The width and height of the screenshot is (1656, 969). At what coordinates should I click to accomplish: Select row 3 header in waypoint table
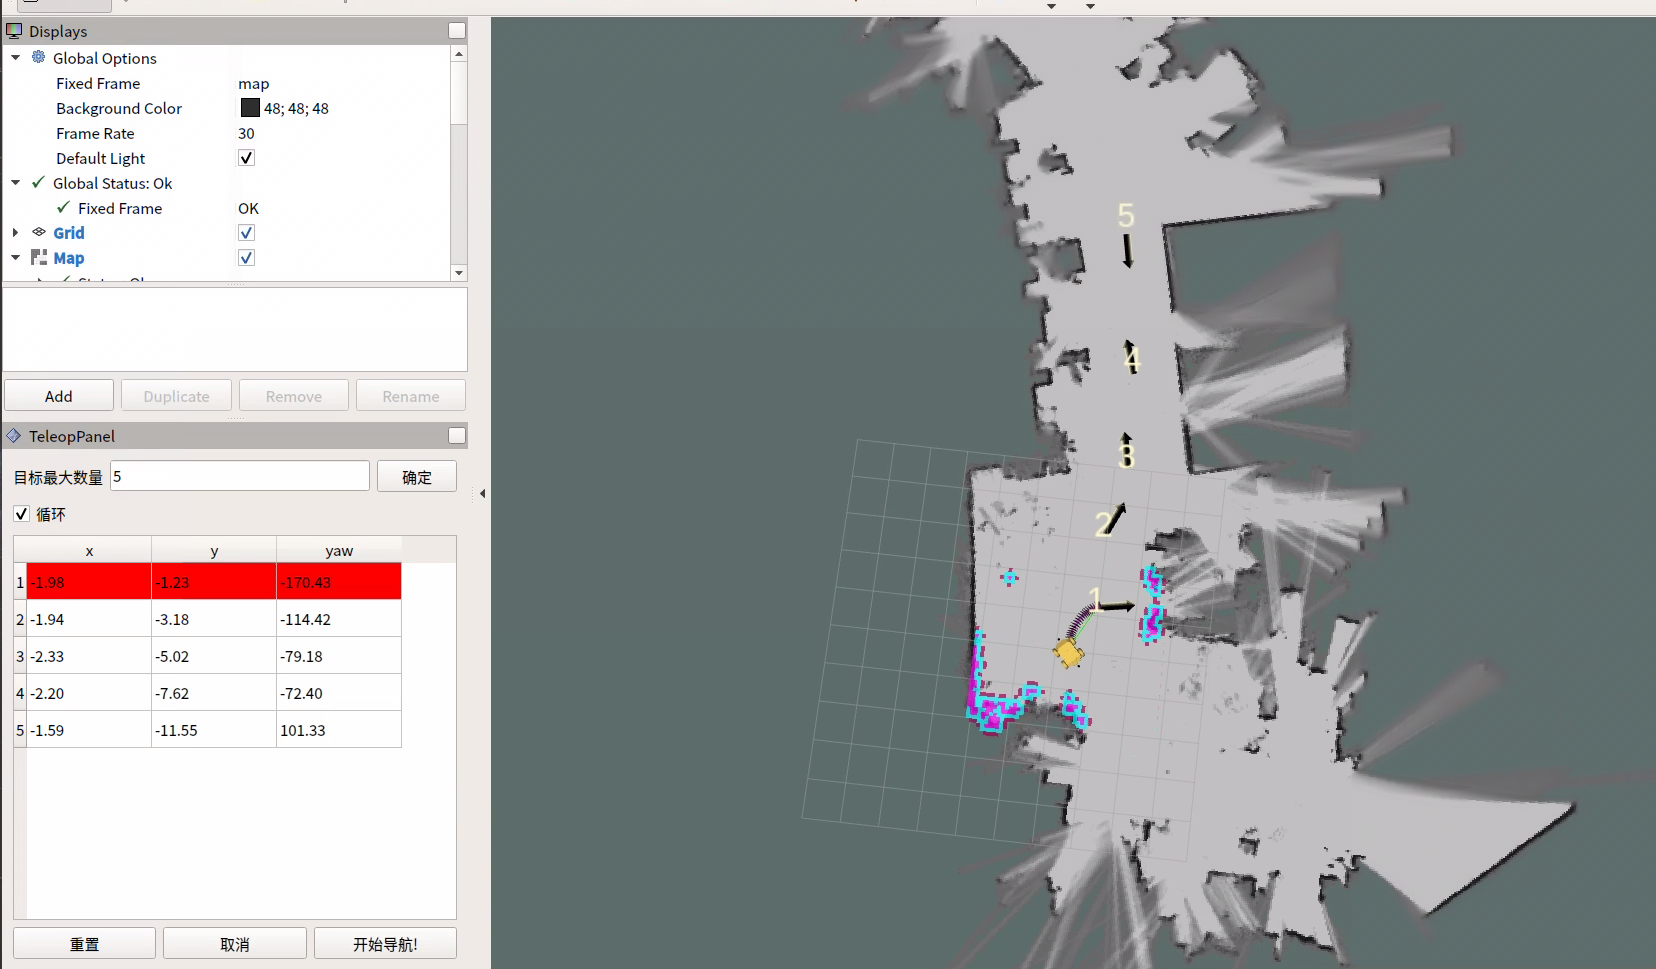(20, 657)
